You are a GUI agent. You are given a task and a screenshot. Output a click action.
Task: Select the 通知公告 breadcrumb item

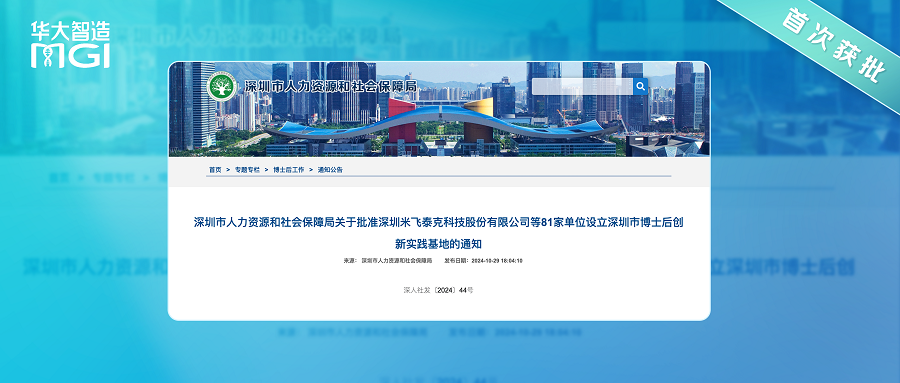click(x=330, y=170)
